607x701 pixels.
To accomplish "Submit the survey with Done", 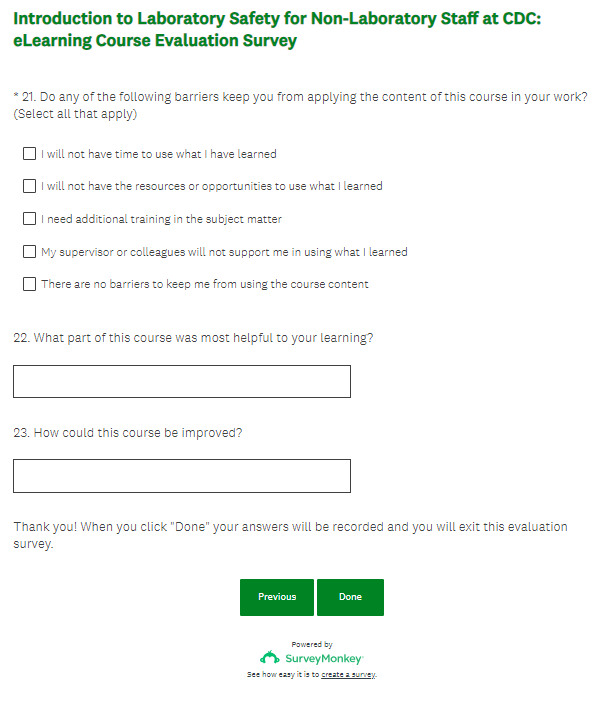I will (350, 597).
